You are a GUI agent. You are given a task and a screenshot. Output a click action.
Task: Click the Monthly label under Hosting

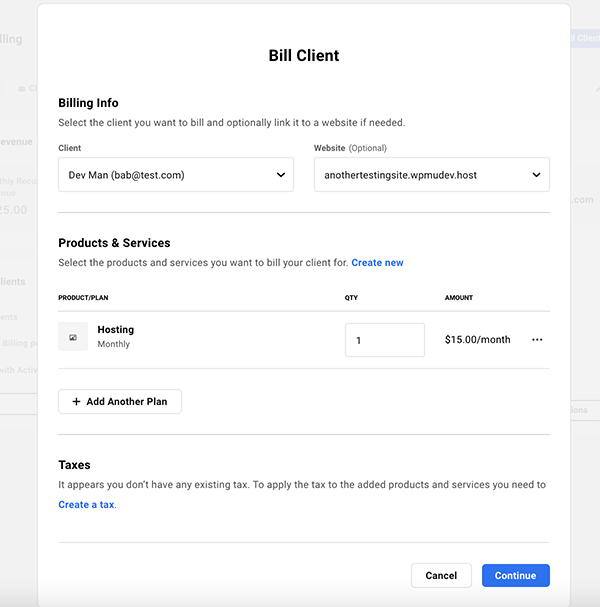(114, 345)
